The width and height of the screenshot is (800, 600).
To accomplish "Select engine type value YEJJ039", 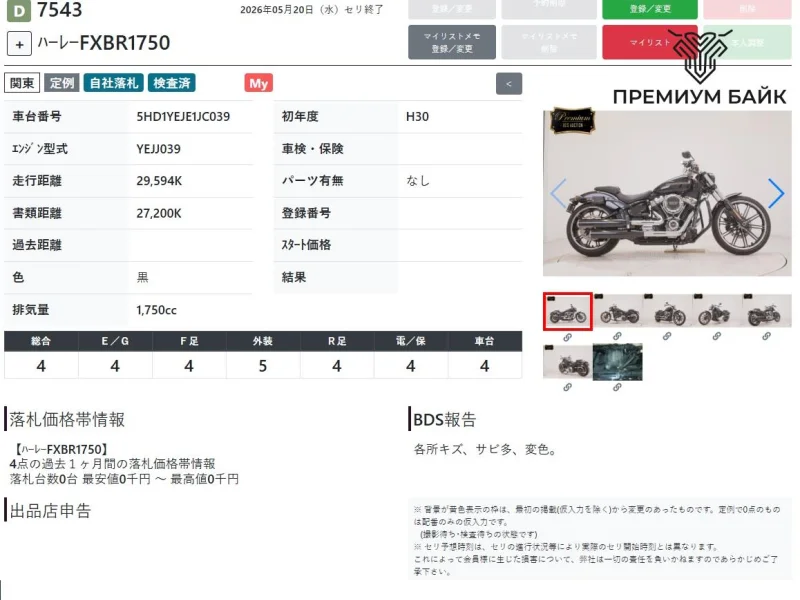I will [158, 149].
